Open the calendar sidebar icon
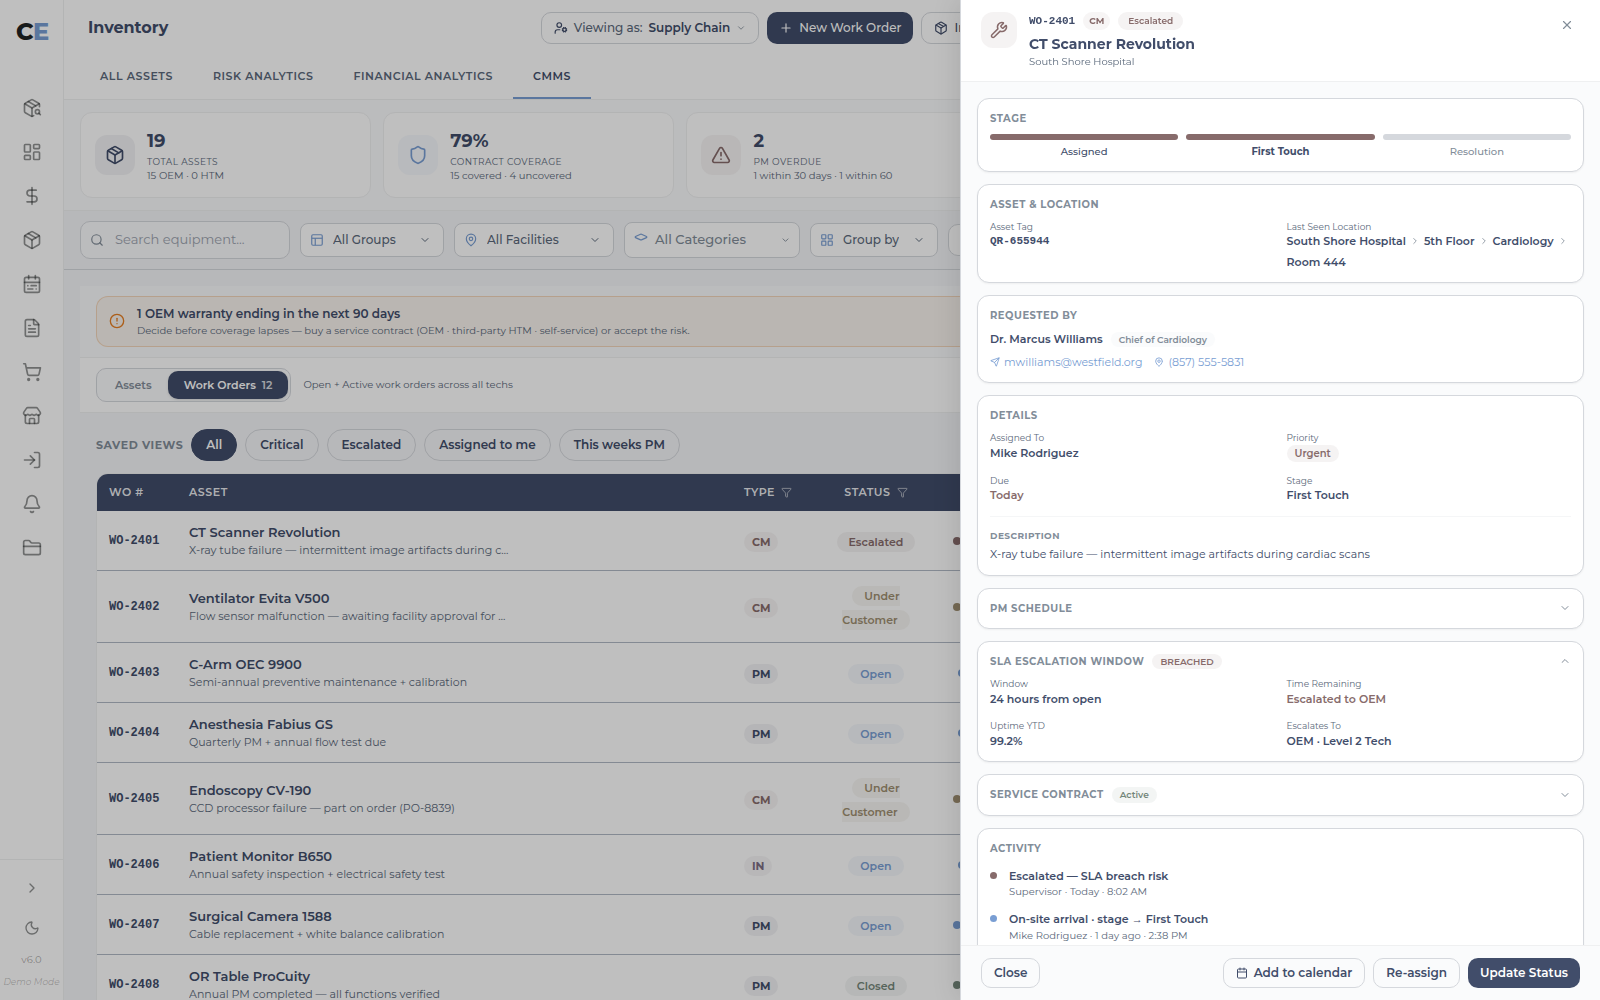Screen dimensions: 1600x1000 32,284
